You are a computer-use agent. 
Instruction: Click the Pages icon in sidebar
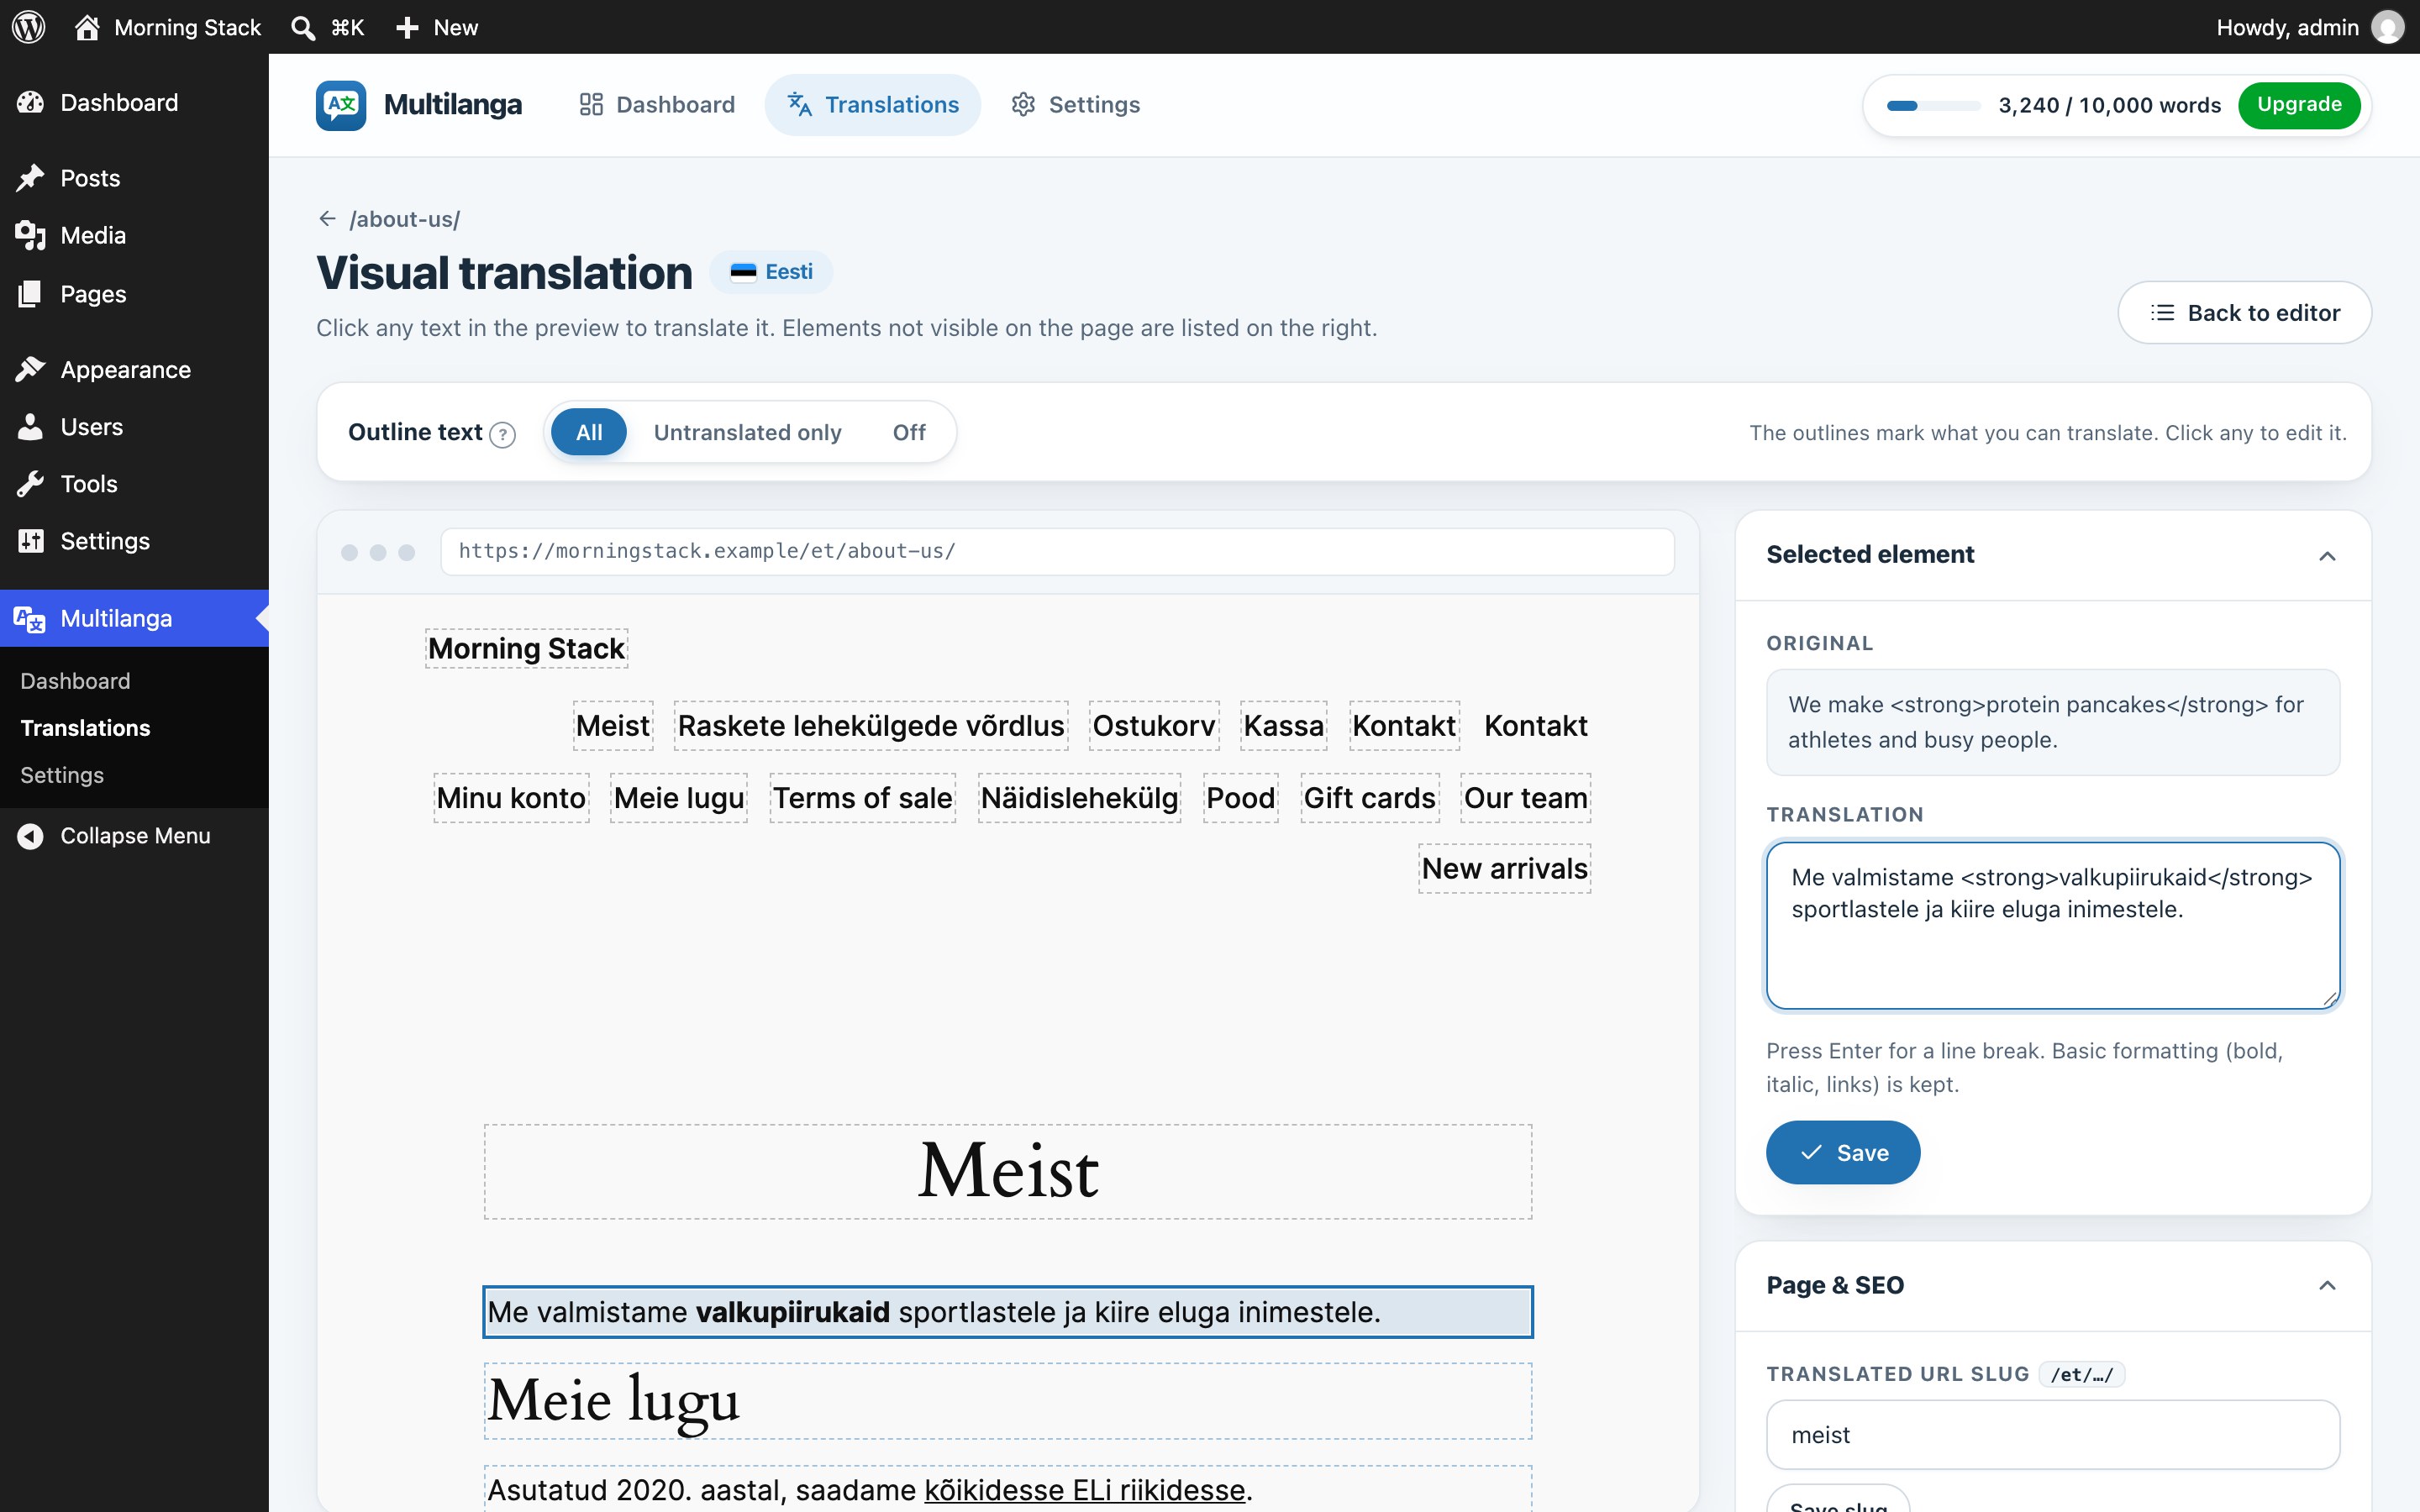coord(30,294)
